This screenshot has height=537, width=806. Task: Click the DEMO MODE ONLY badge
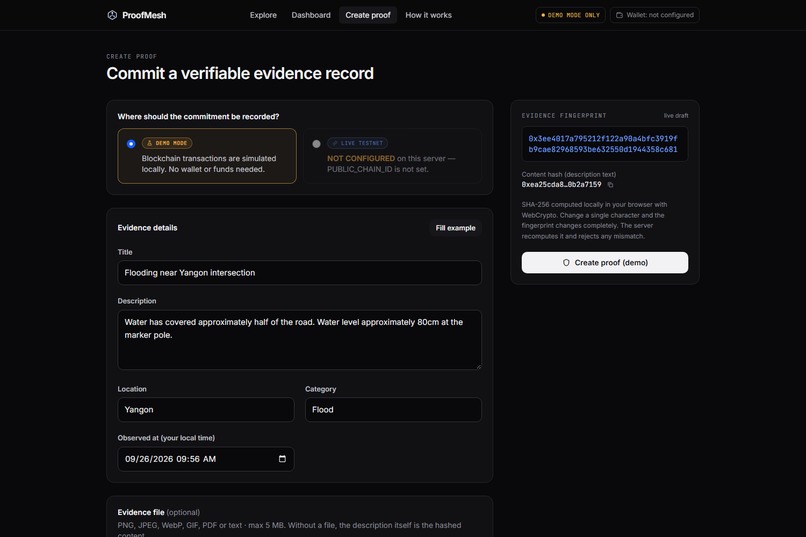coord(570,15)
